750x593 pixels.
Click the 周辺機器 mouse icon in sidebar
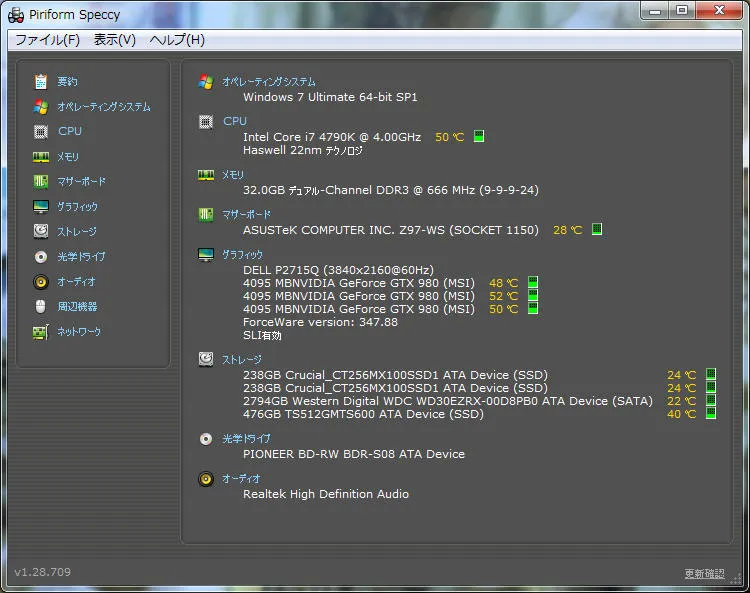click(41, 307)
